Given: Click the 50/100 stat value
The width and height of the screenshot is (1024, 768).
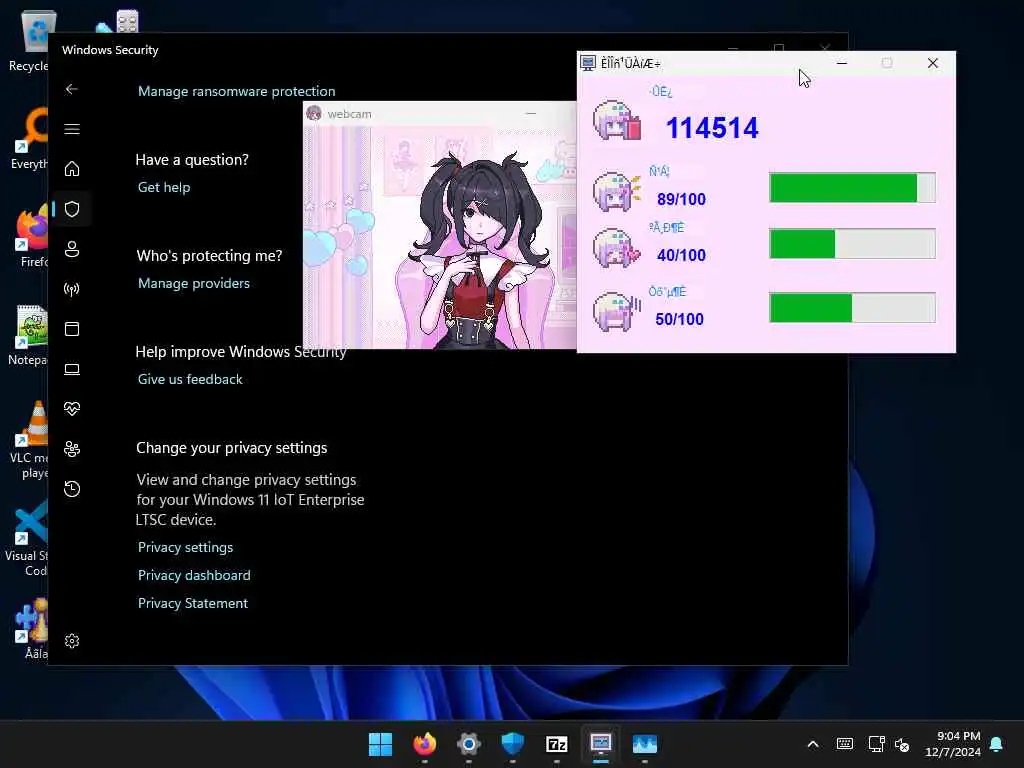Looking at the screenshot, I should pyautogui.click(x=679, y=319).
